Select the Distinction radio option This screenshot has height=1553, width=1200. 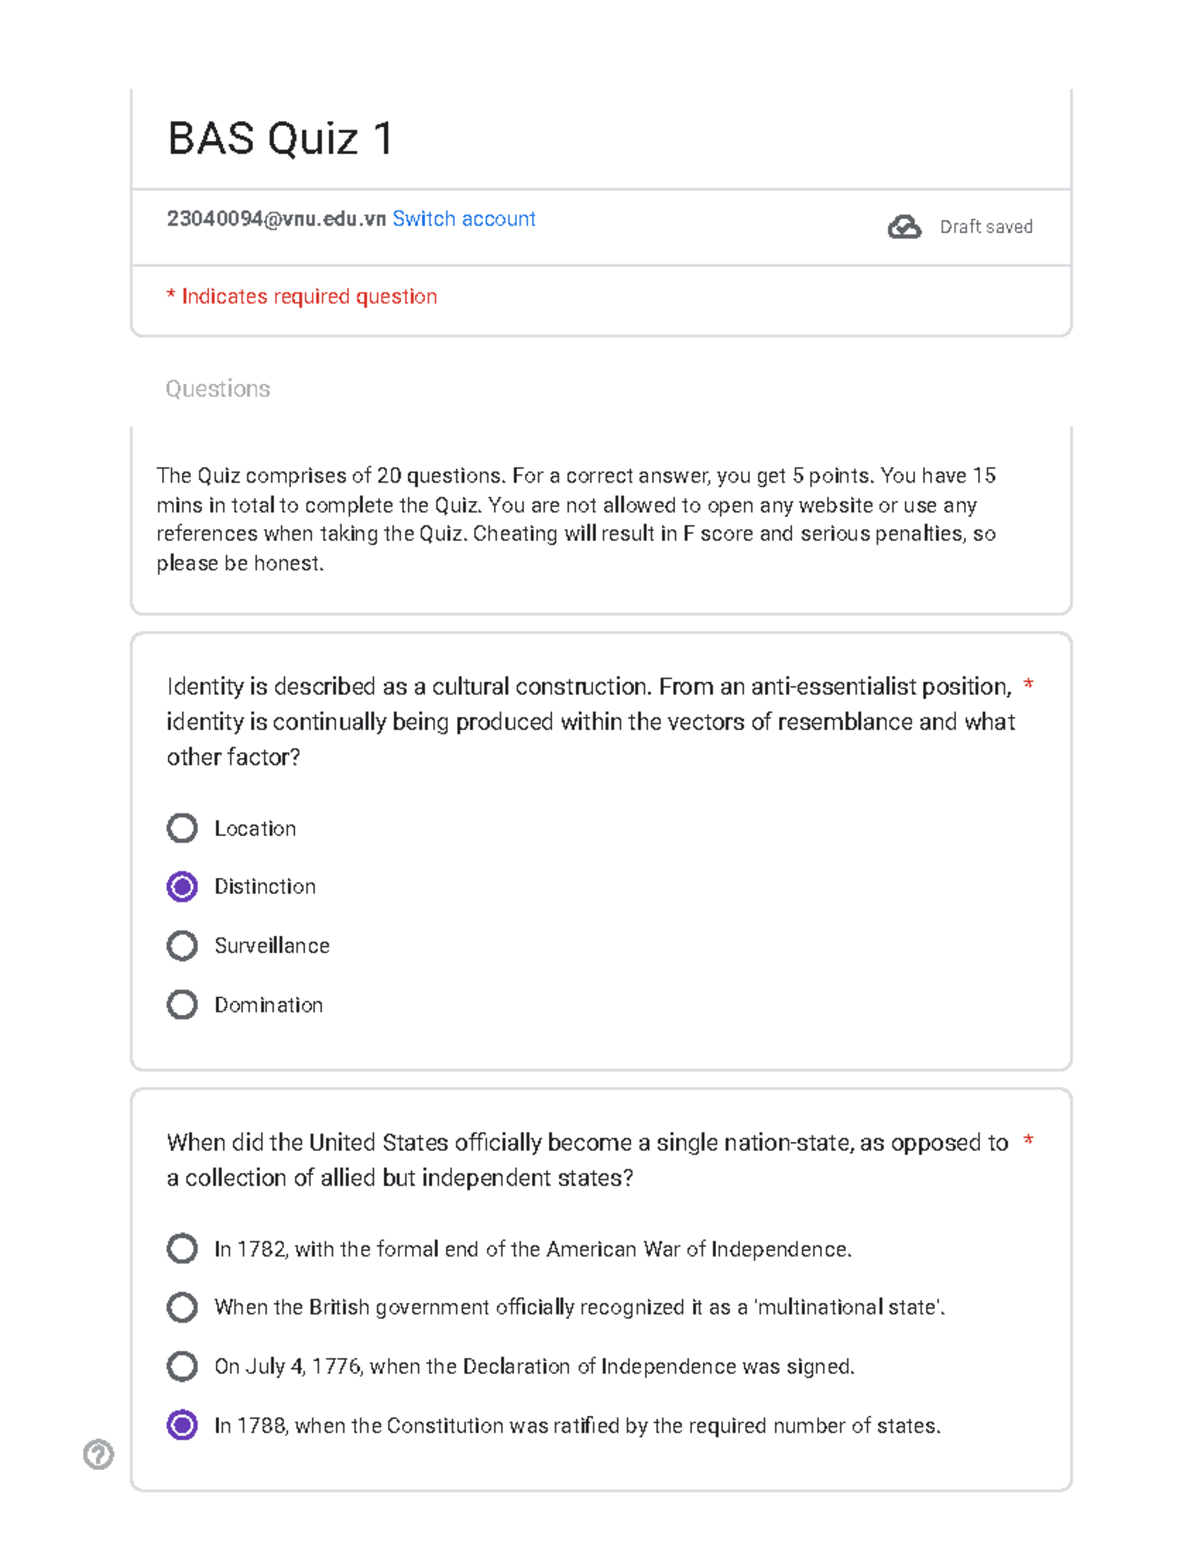tap(182, 886)
